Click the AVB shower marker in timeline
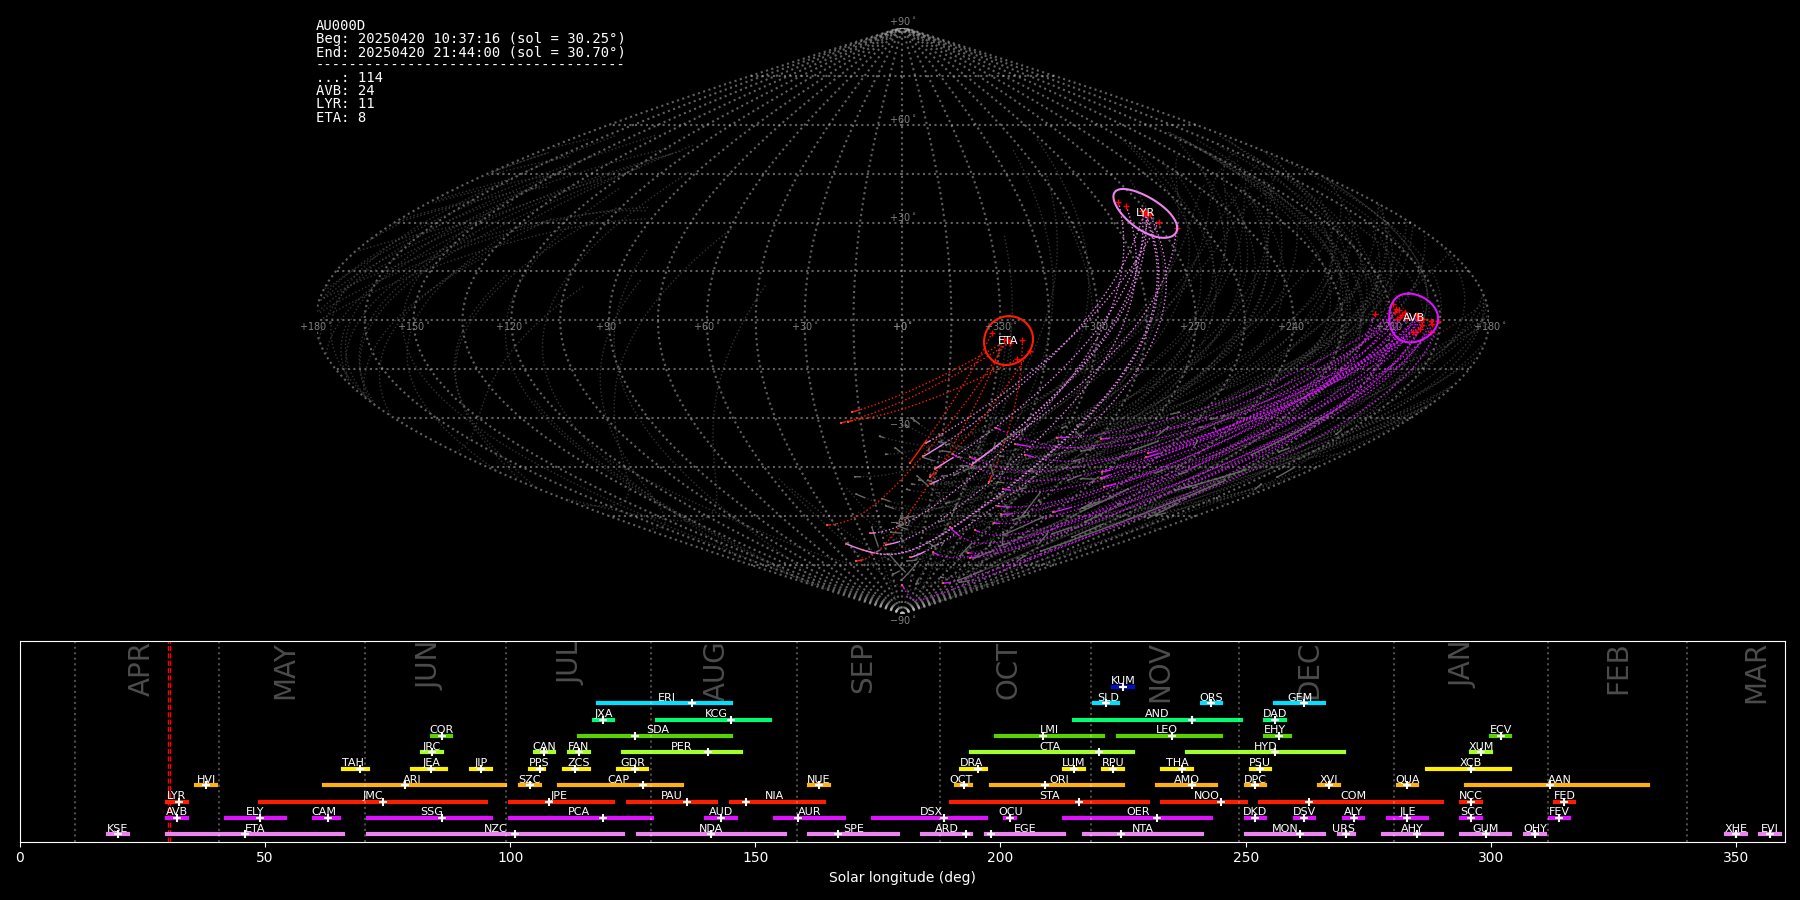The width and height of the screenshot is (1800, 900). click(176, 818)
